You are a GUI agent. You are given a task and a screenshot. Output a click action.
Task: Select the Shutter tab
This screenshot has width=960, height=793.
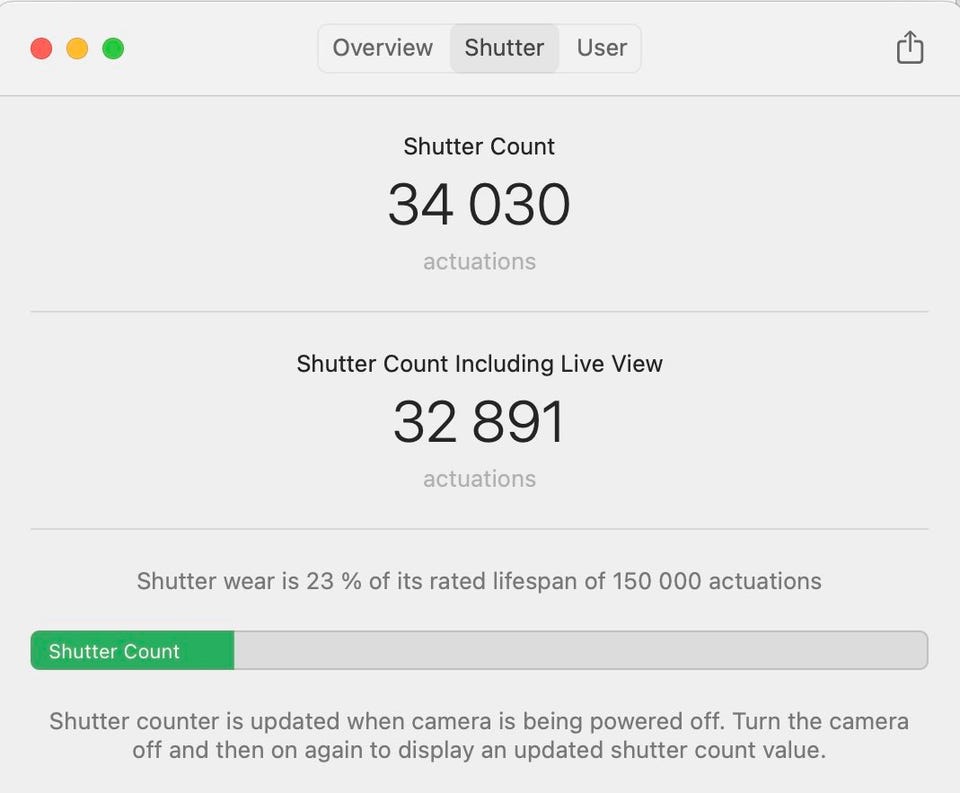[504, 48]
